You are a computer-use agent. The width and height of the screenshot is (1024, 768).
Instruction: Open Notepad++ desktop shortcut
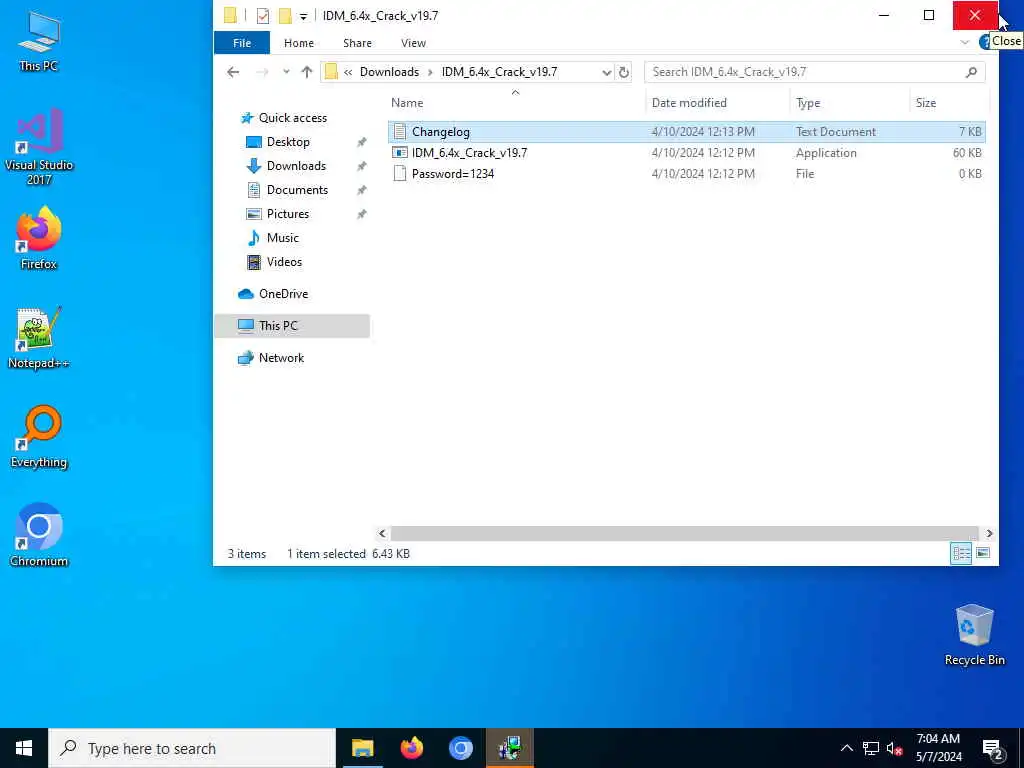tap(39, 338)
